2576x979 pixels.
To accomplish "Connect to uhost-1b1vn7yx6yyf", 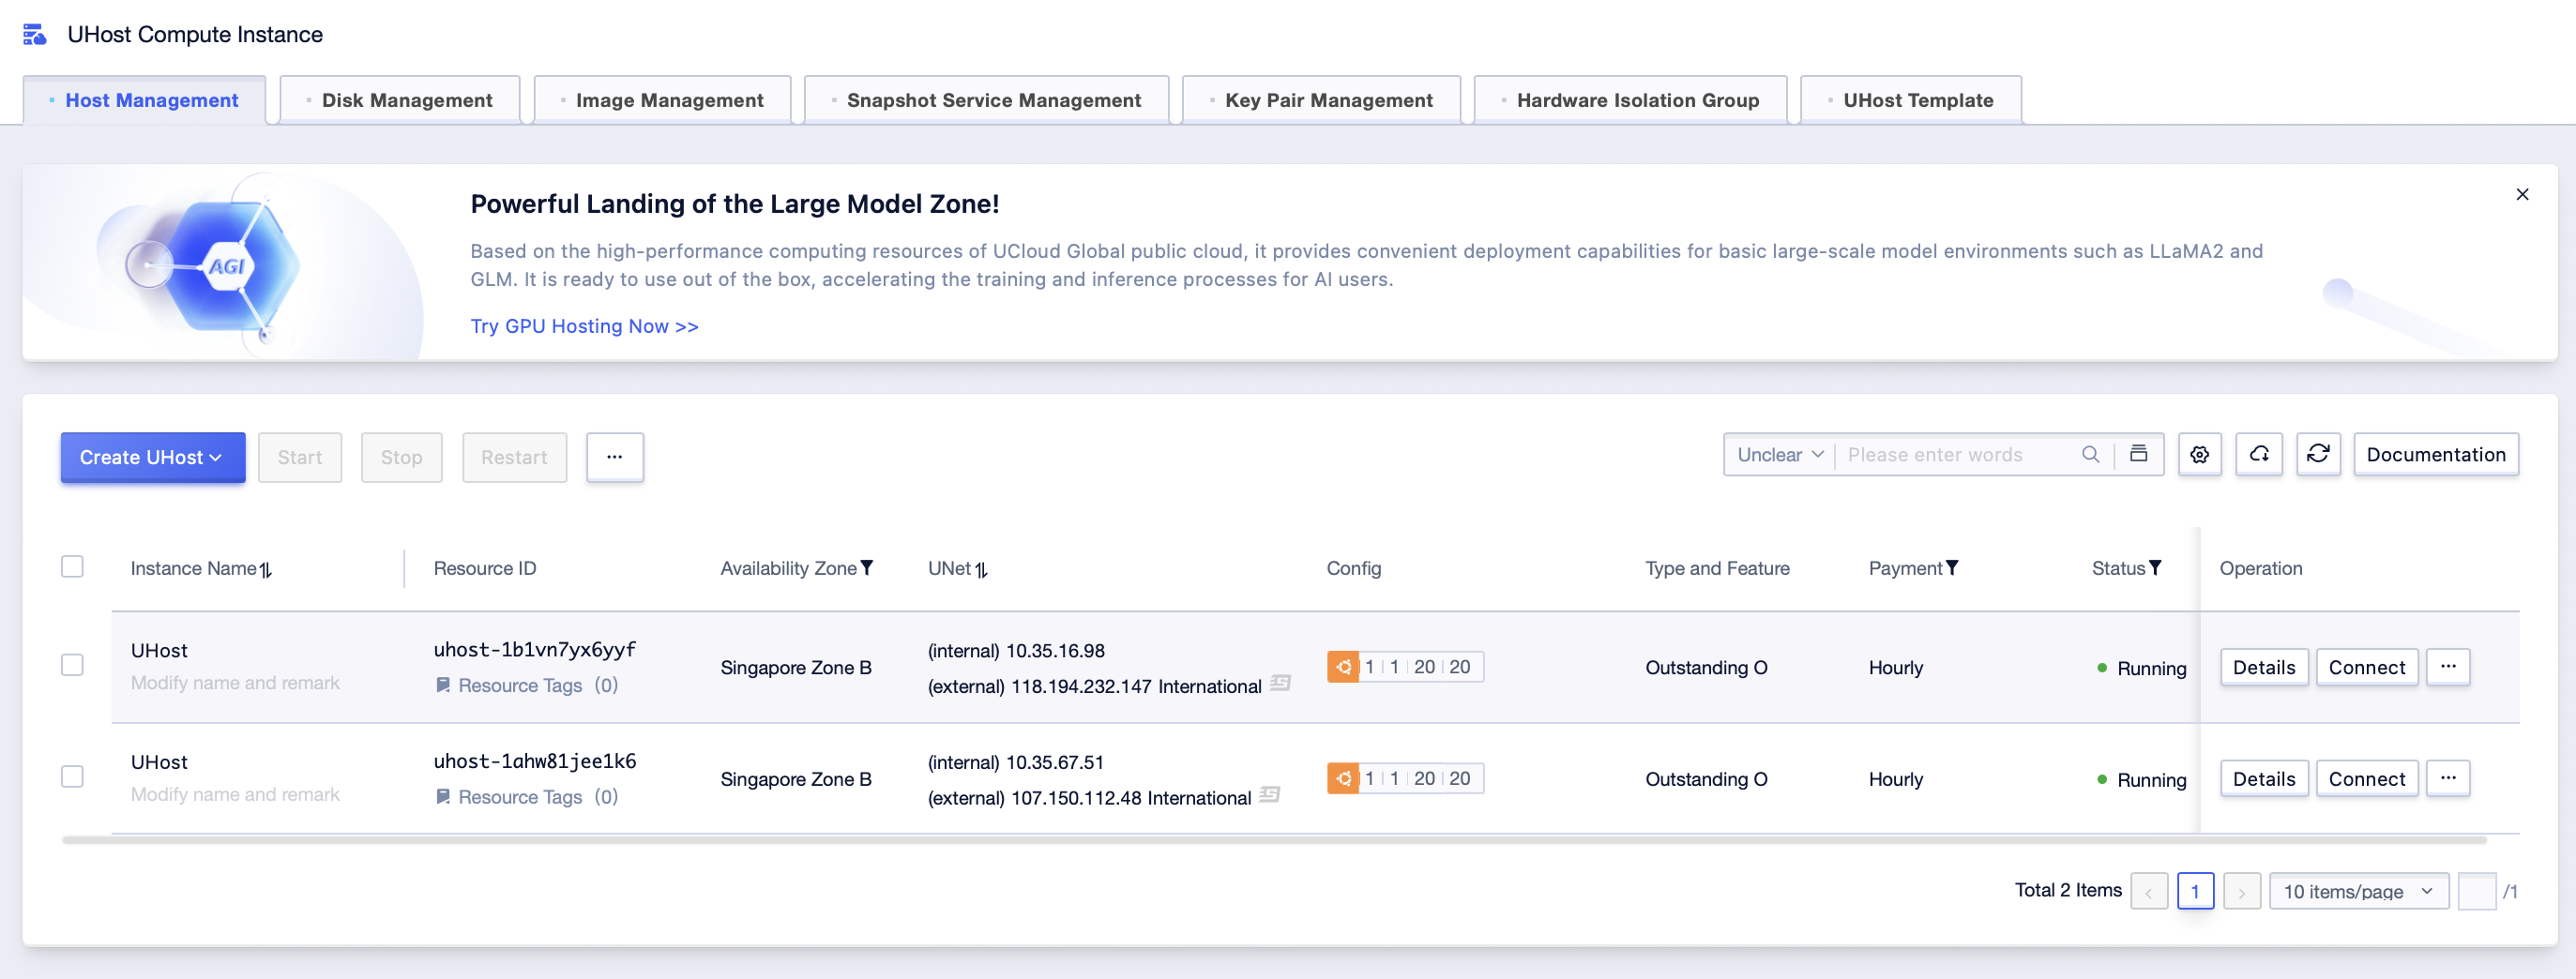I will (2366, 667).
